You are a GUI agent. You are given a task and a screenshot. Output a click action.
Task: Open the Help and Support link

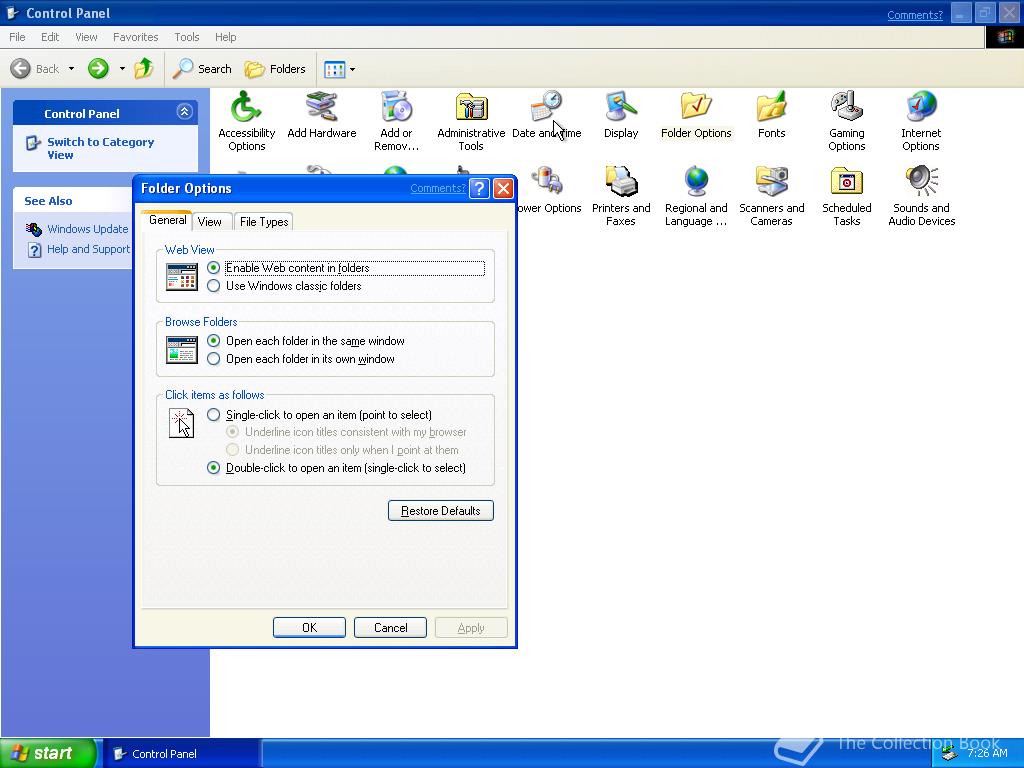[x=88, y=249]
